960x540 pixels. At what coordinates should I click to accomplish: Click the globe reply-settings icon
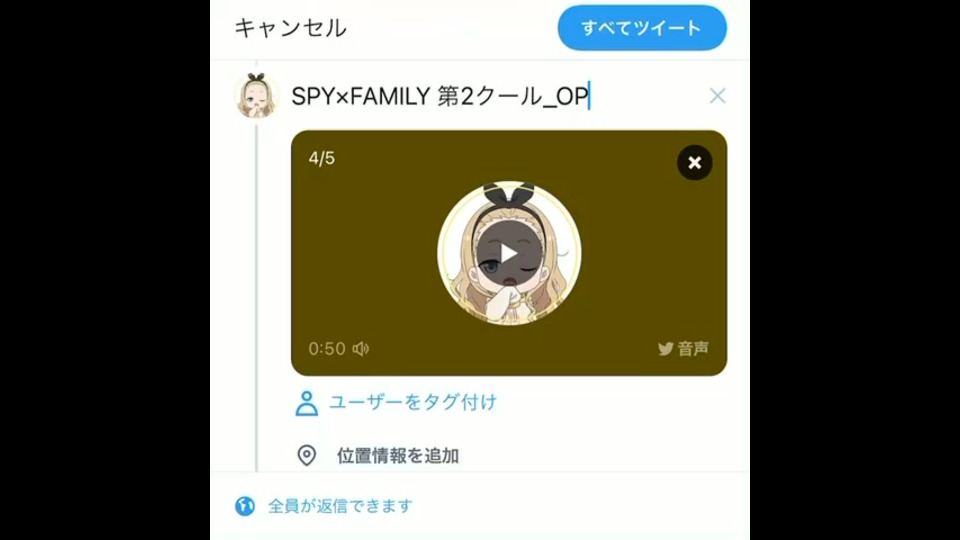click(245, 506)
